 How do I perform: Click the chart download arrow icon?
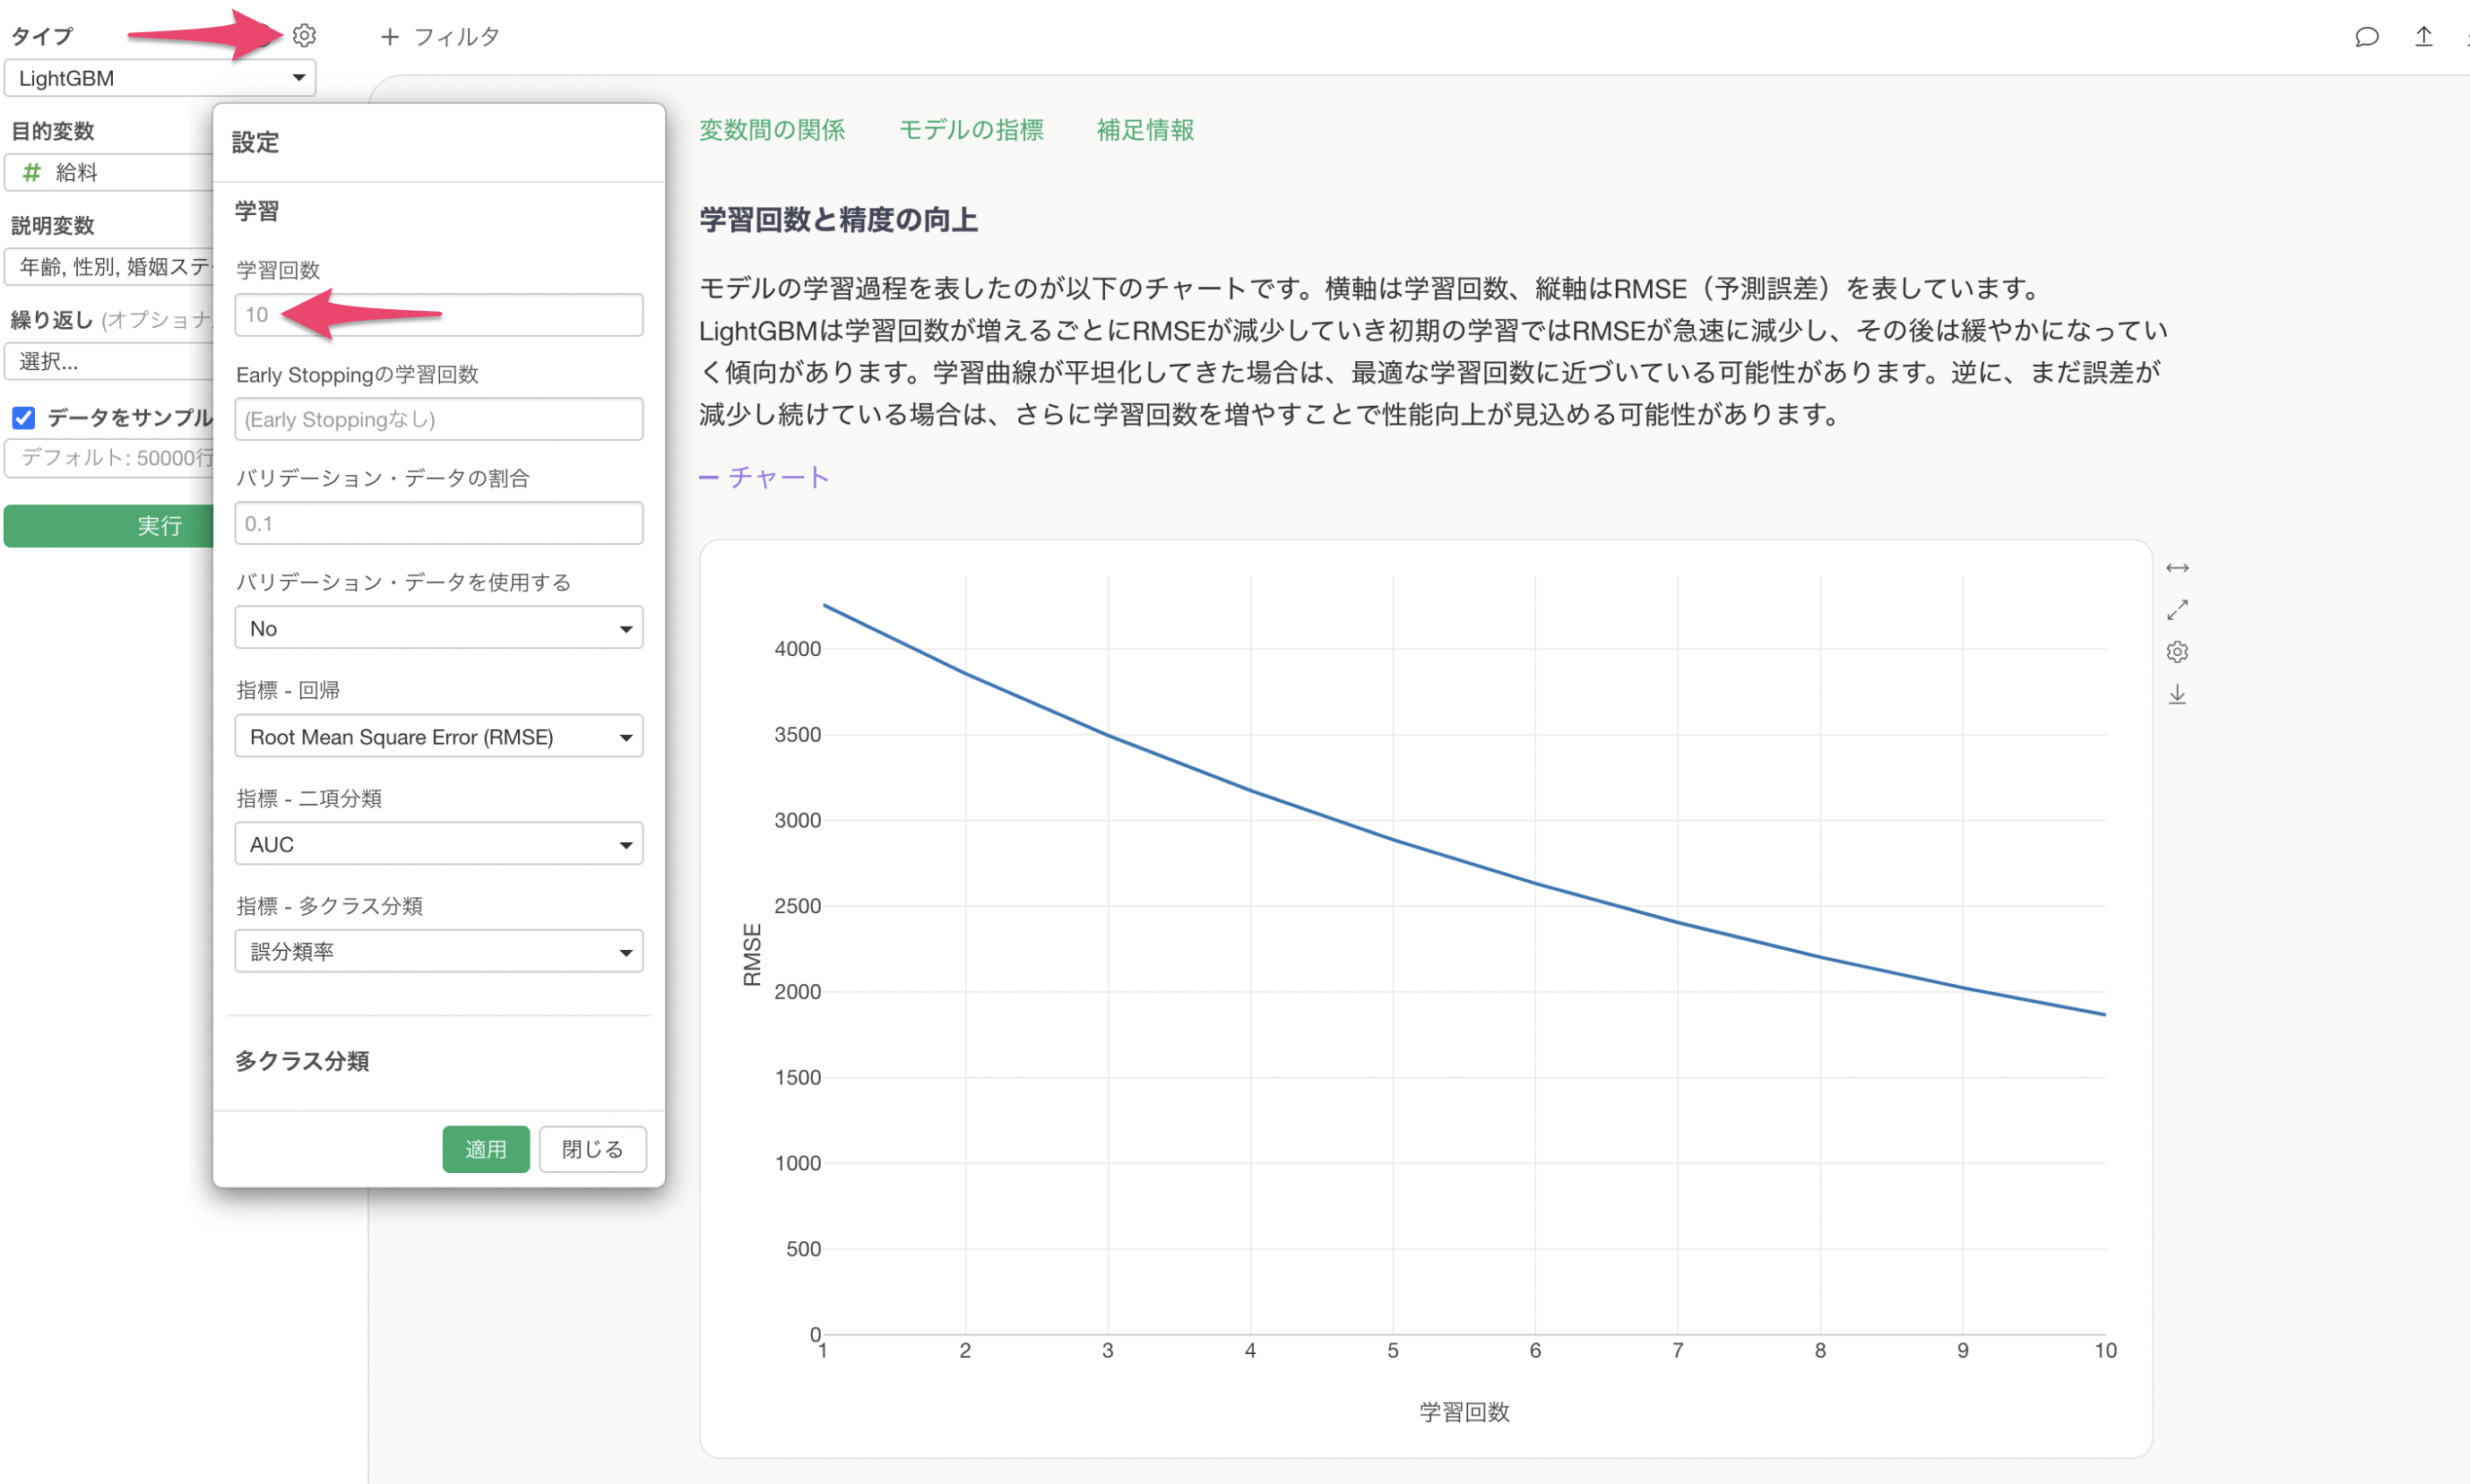[x=2177, y=694]
